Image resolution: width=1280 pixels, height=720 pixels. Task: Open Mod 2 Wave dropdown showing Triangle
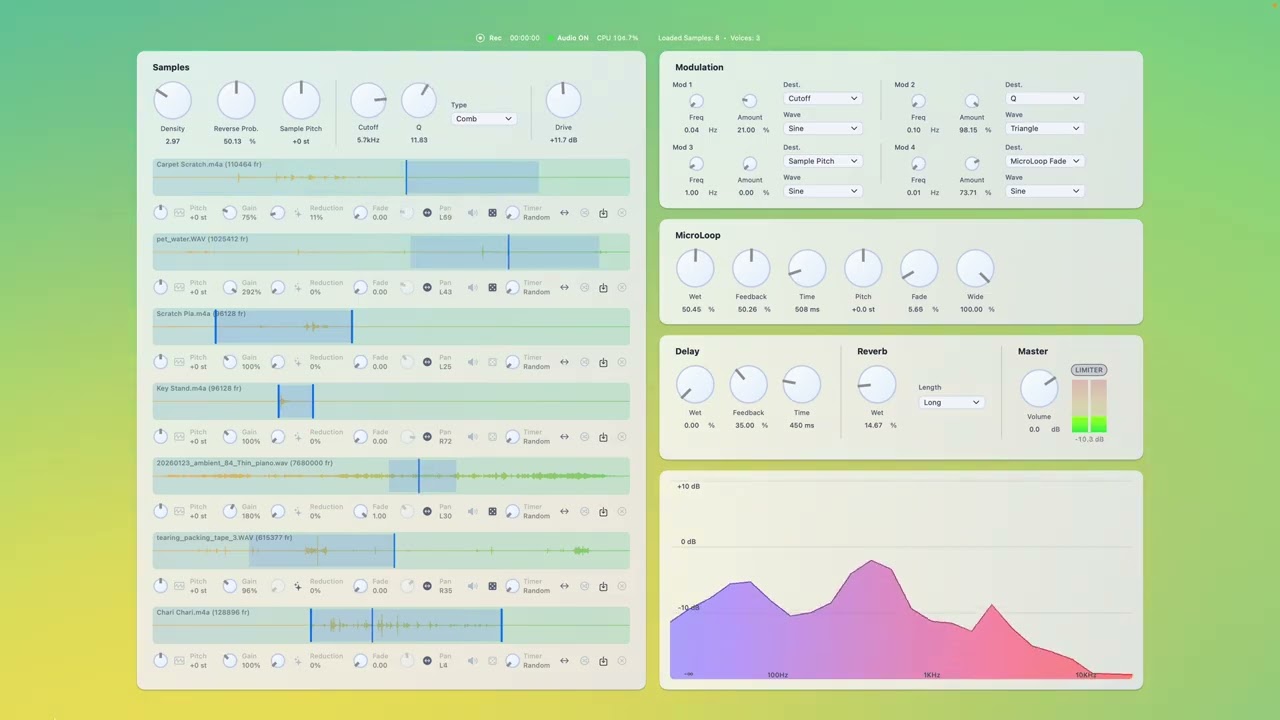[x=1044, y=128]
